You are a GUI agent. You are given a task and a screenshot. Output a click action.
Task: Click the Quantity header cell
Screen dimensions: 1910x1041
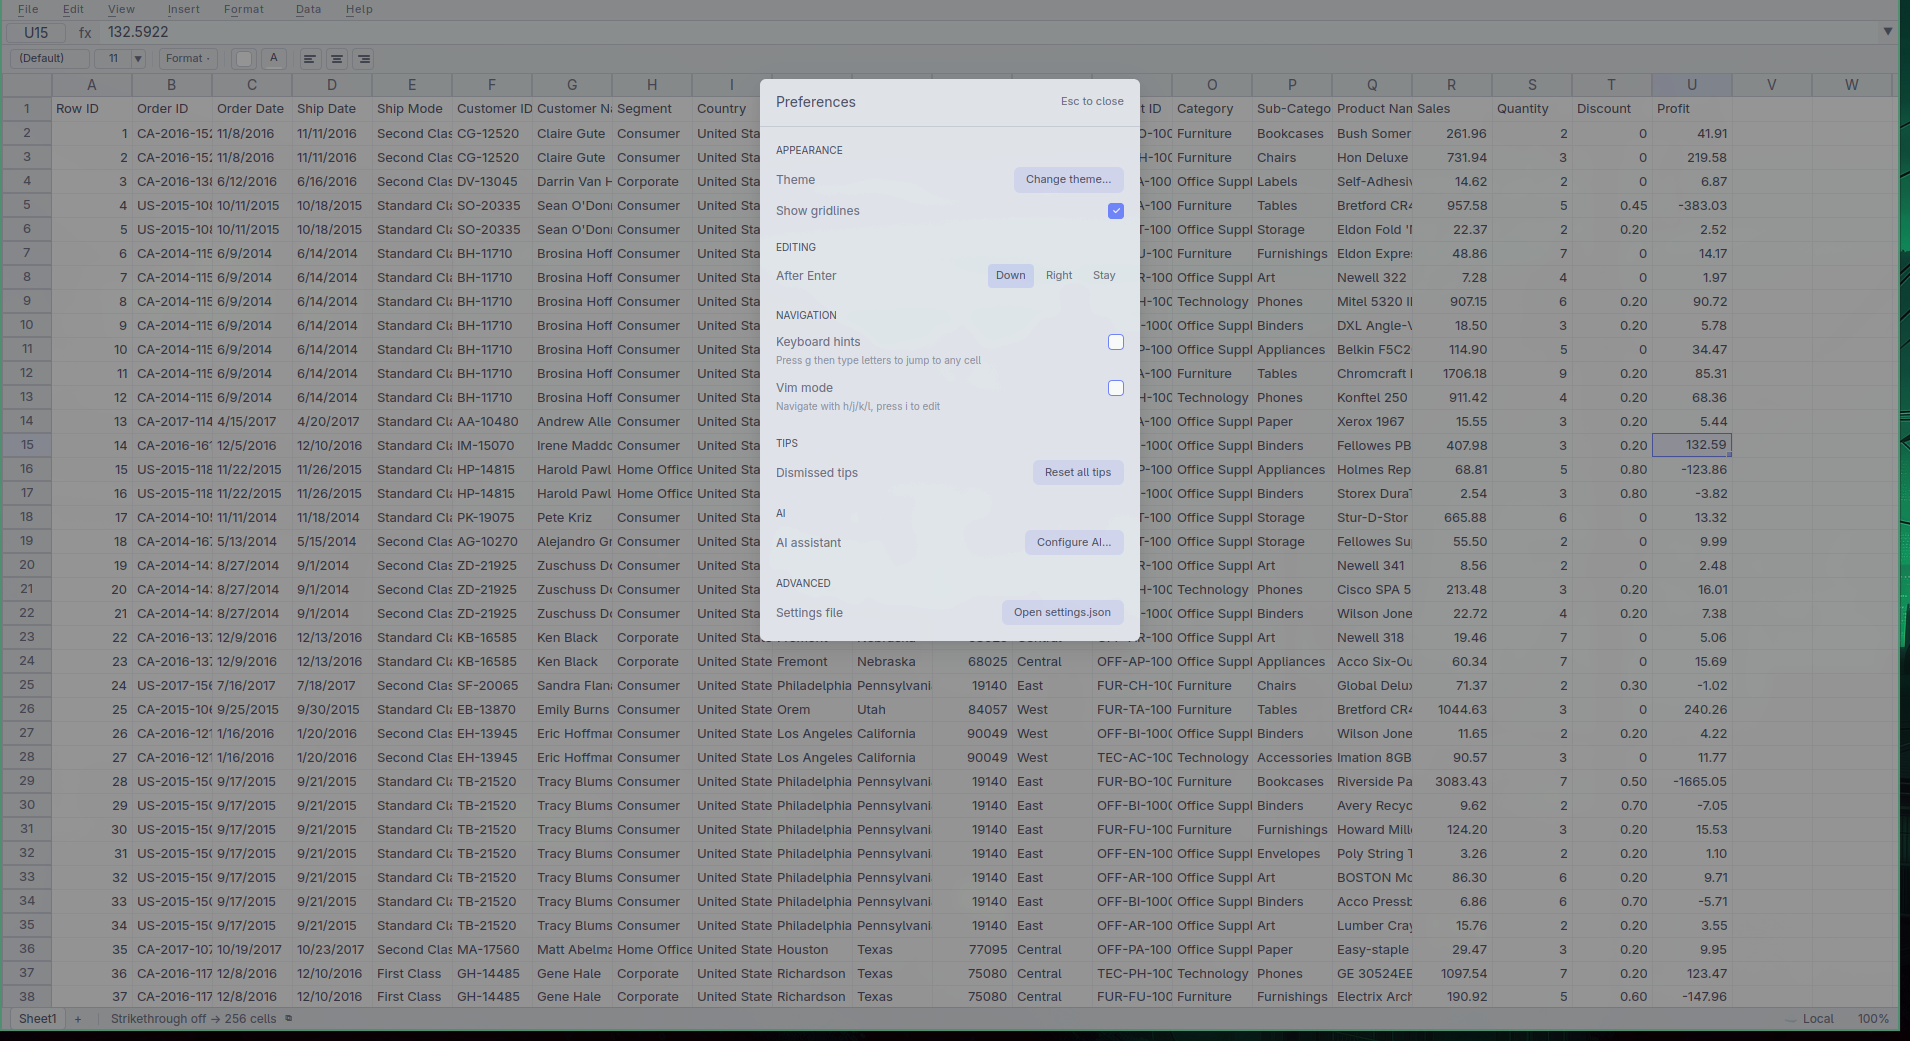click(x=1532, y=109)
